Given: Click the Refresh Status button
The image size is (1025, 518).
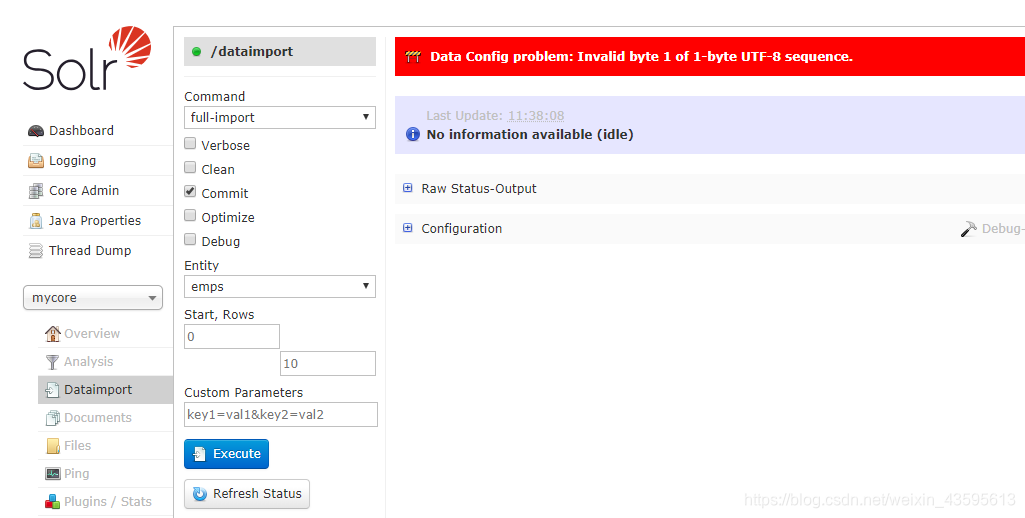Looking at the screenshot, I should [246, 494].
